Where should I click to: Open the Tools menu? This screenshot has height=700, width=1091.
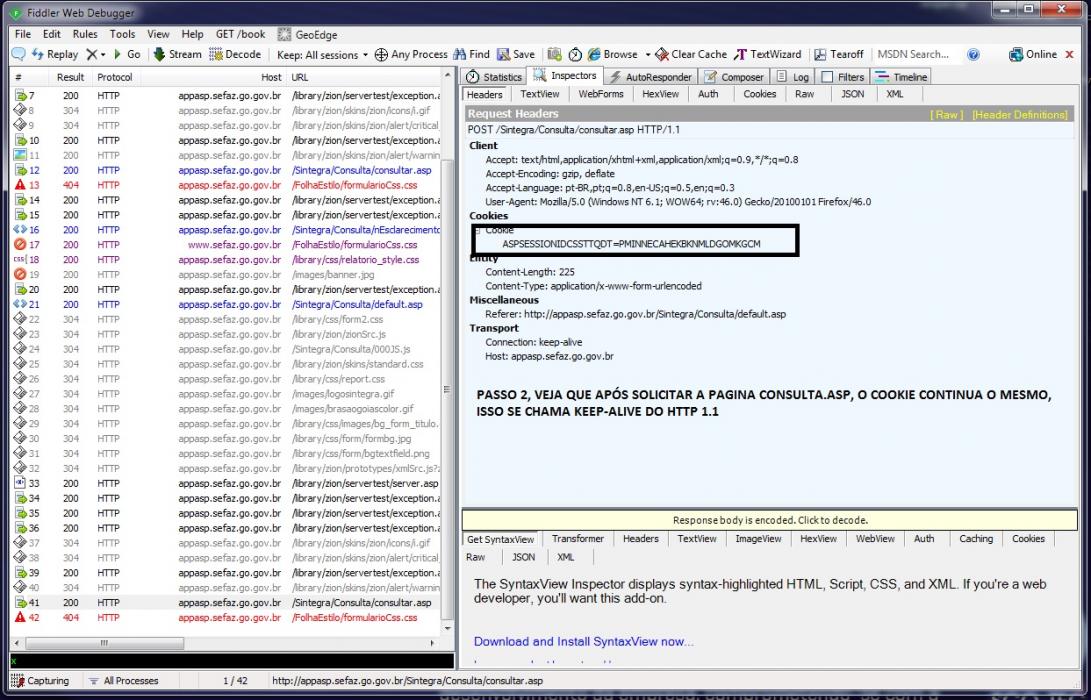[122, 34]
